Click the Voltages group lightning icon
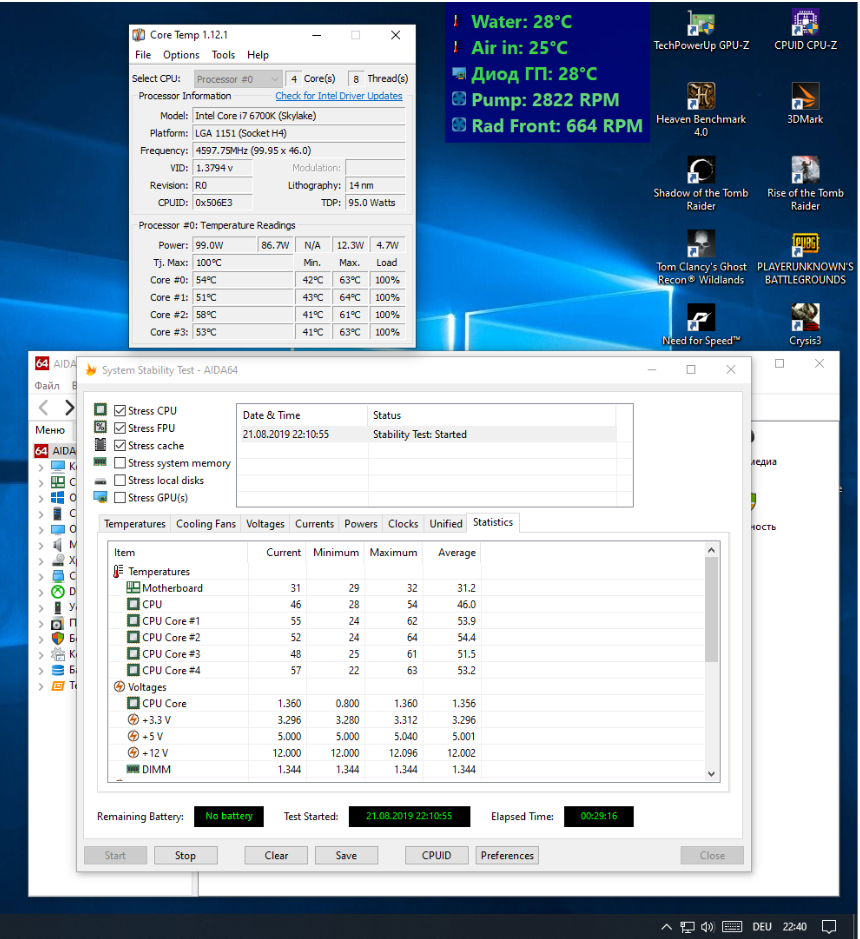 click(x=119, y=686)
